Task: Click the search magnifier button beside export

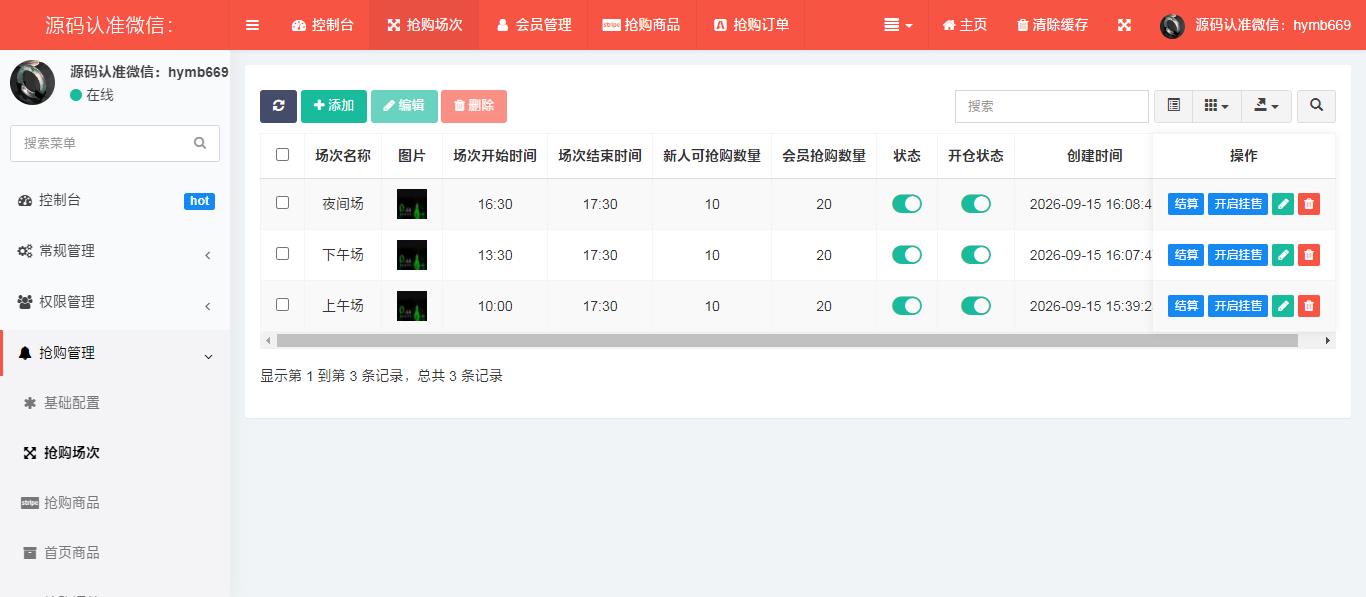Action: (x=1316, y=106)
